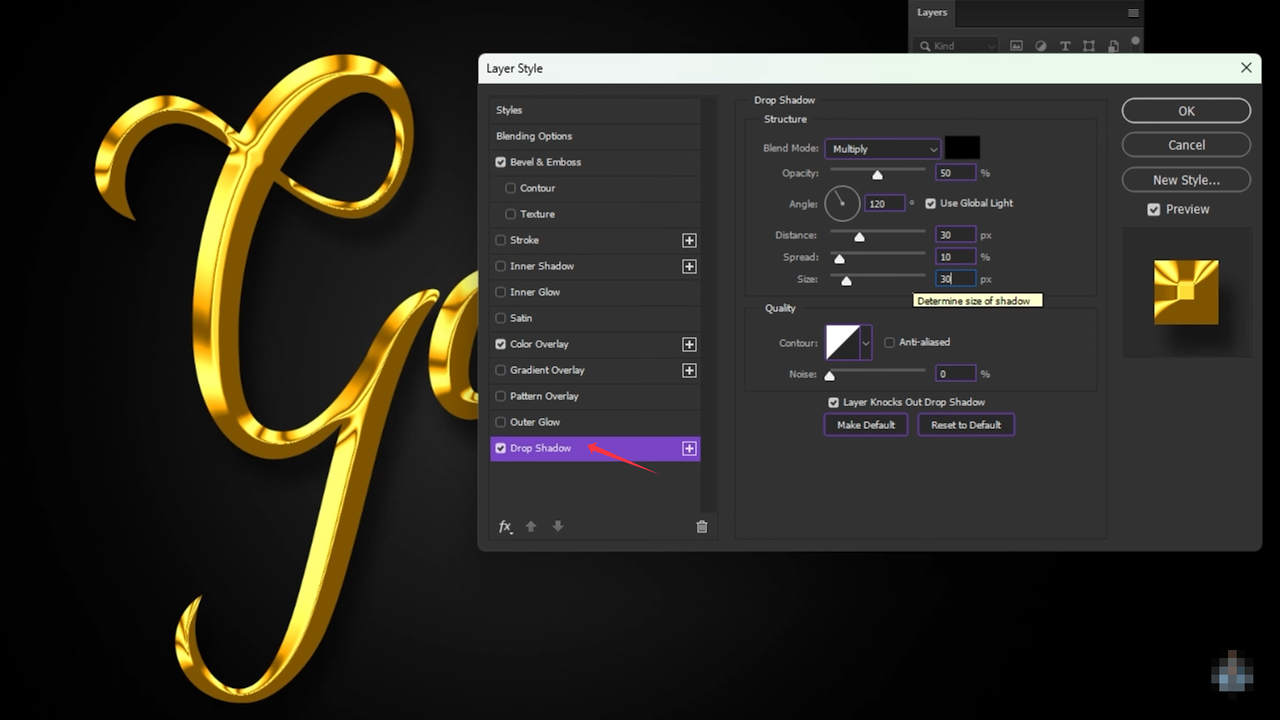Viewport: 1280px width, 720px height.
Task: Open the drop shadow color swatch
Action: click(962, 147)
